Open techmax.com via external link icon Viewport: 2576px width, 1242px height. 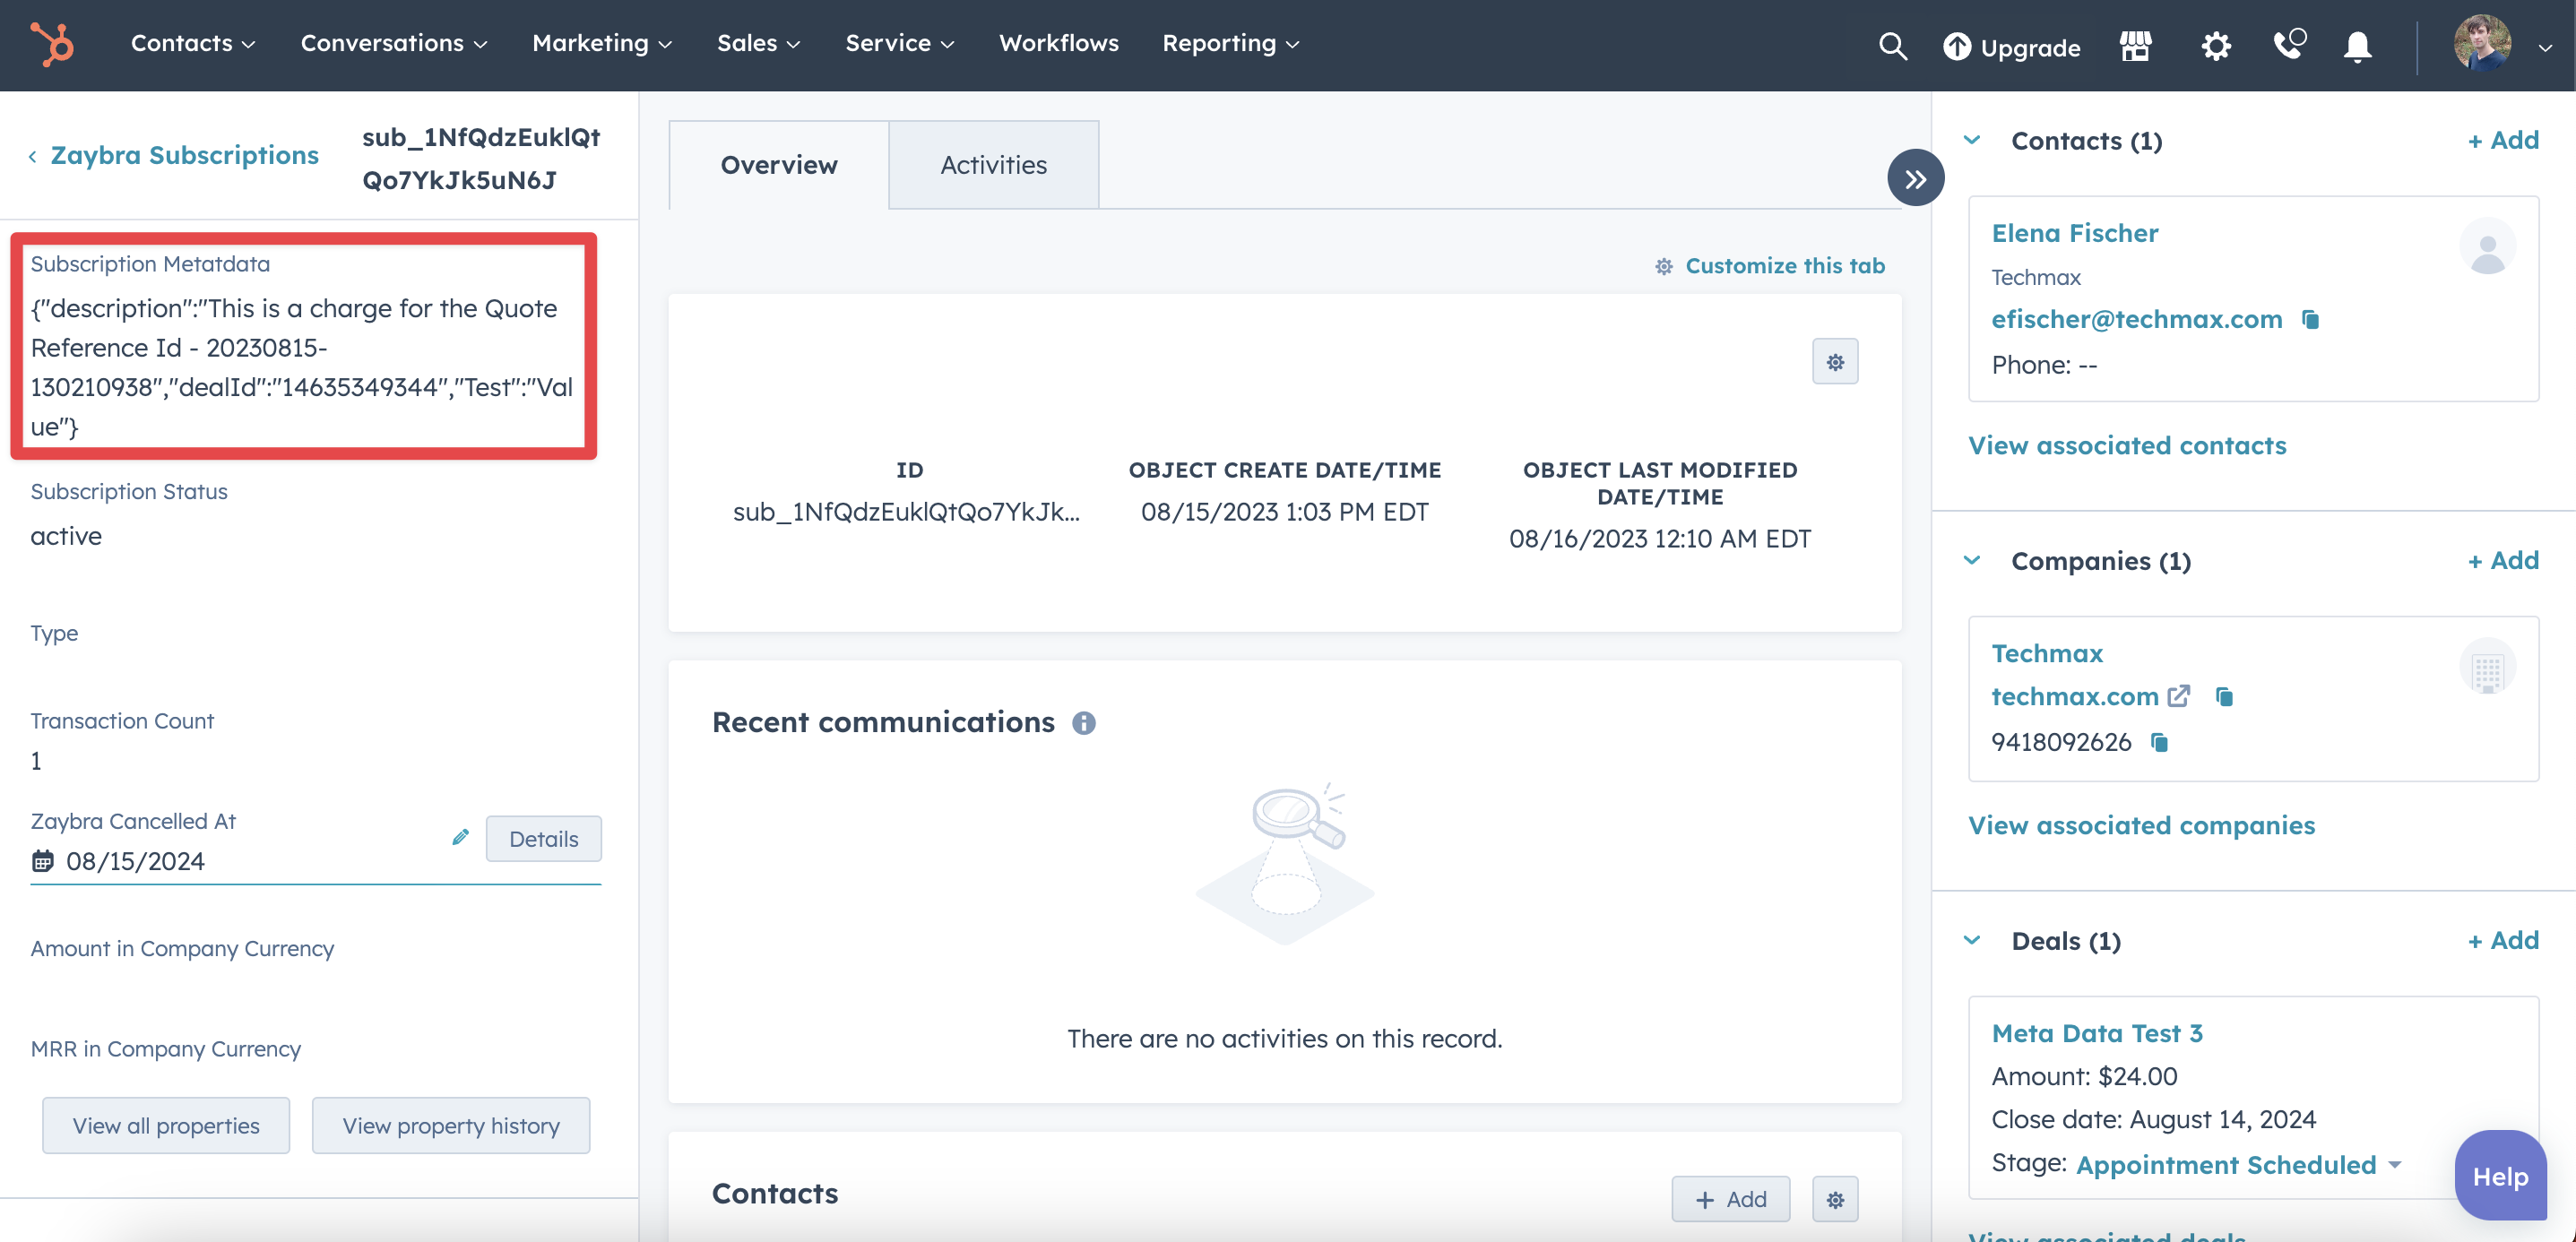pyautogui.click(x=2179, y=696)
